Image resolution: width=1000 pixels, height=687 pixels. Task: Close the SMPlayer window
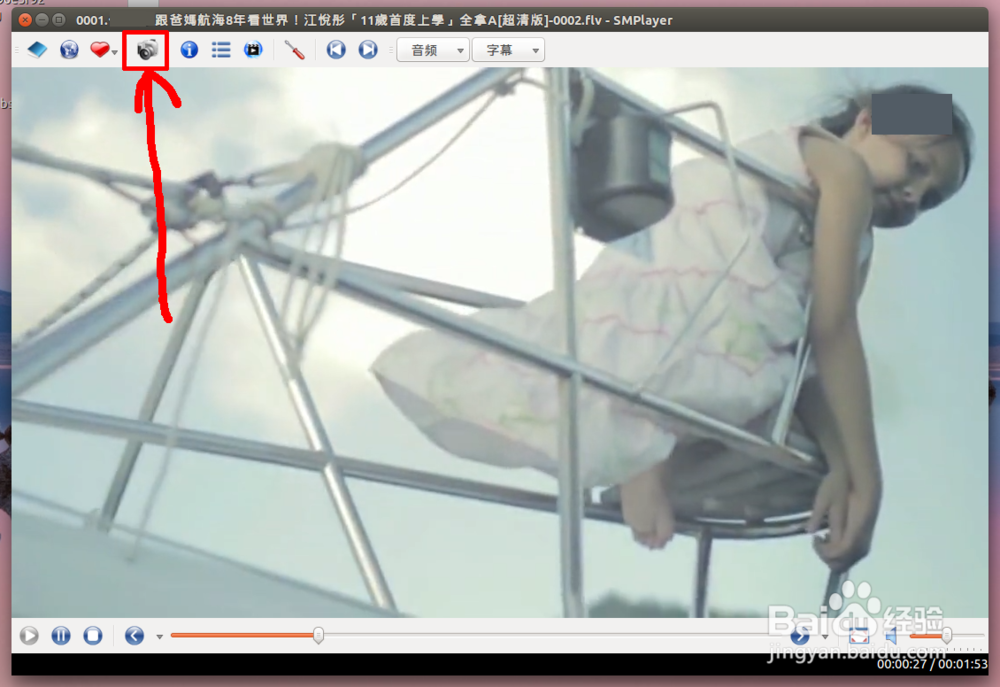[x=25, y=20]
